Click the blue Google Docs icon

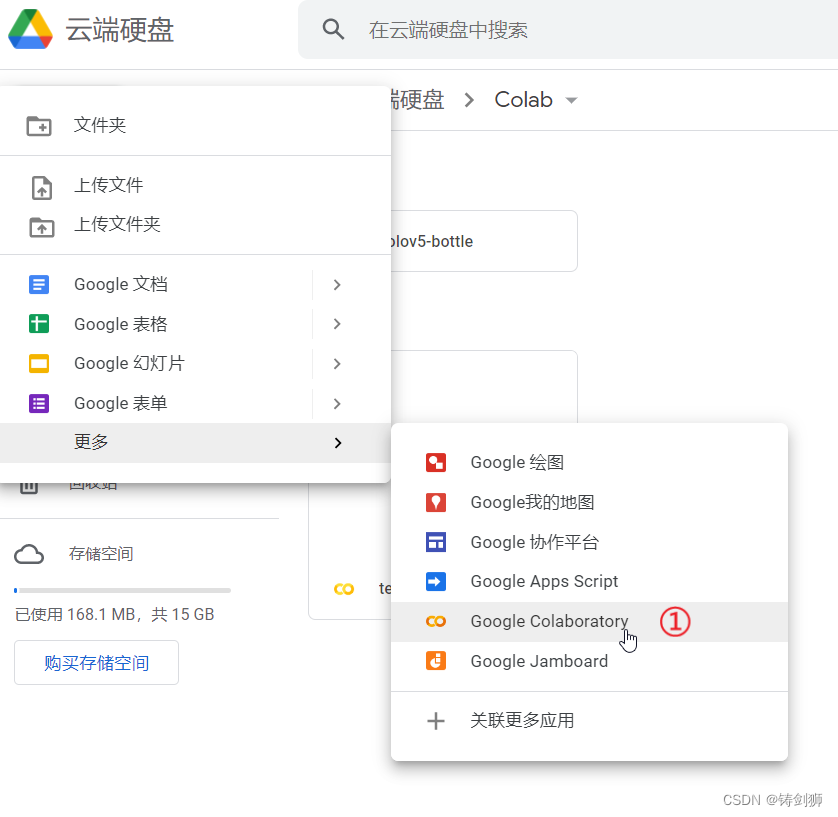pos(39,284)
